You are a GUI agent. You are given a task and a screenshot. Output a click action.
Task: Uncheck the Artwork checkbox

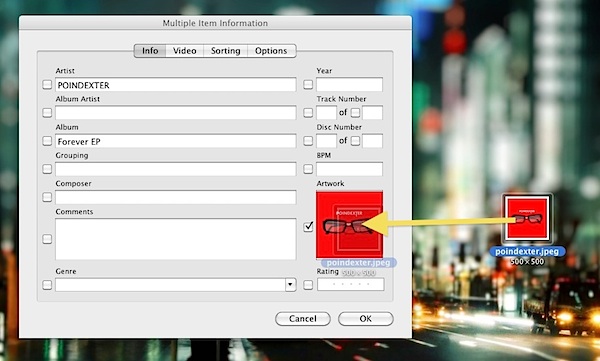click(x=308, y=226)
